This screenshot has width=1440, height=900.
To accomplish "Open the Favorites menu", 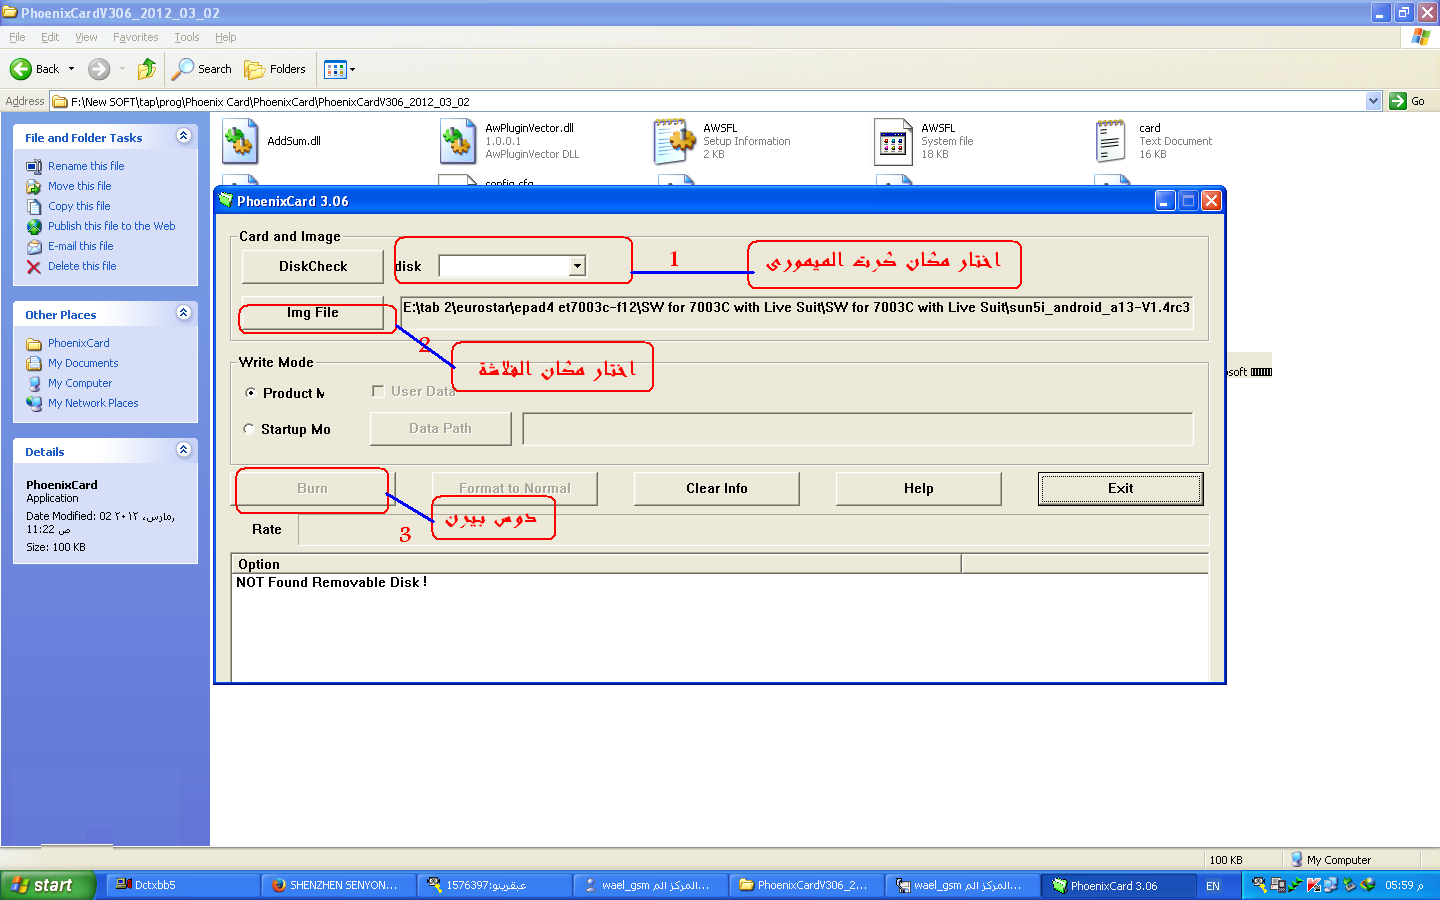I will pyautogui.click(x=135, y=37).
